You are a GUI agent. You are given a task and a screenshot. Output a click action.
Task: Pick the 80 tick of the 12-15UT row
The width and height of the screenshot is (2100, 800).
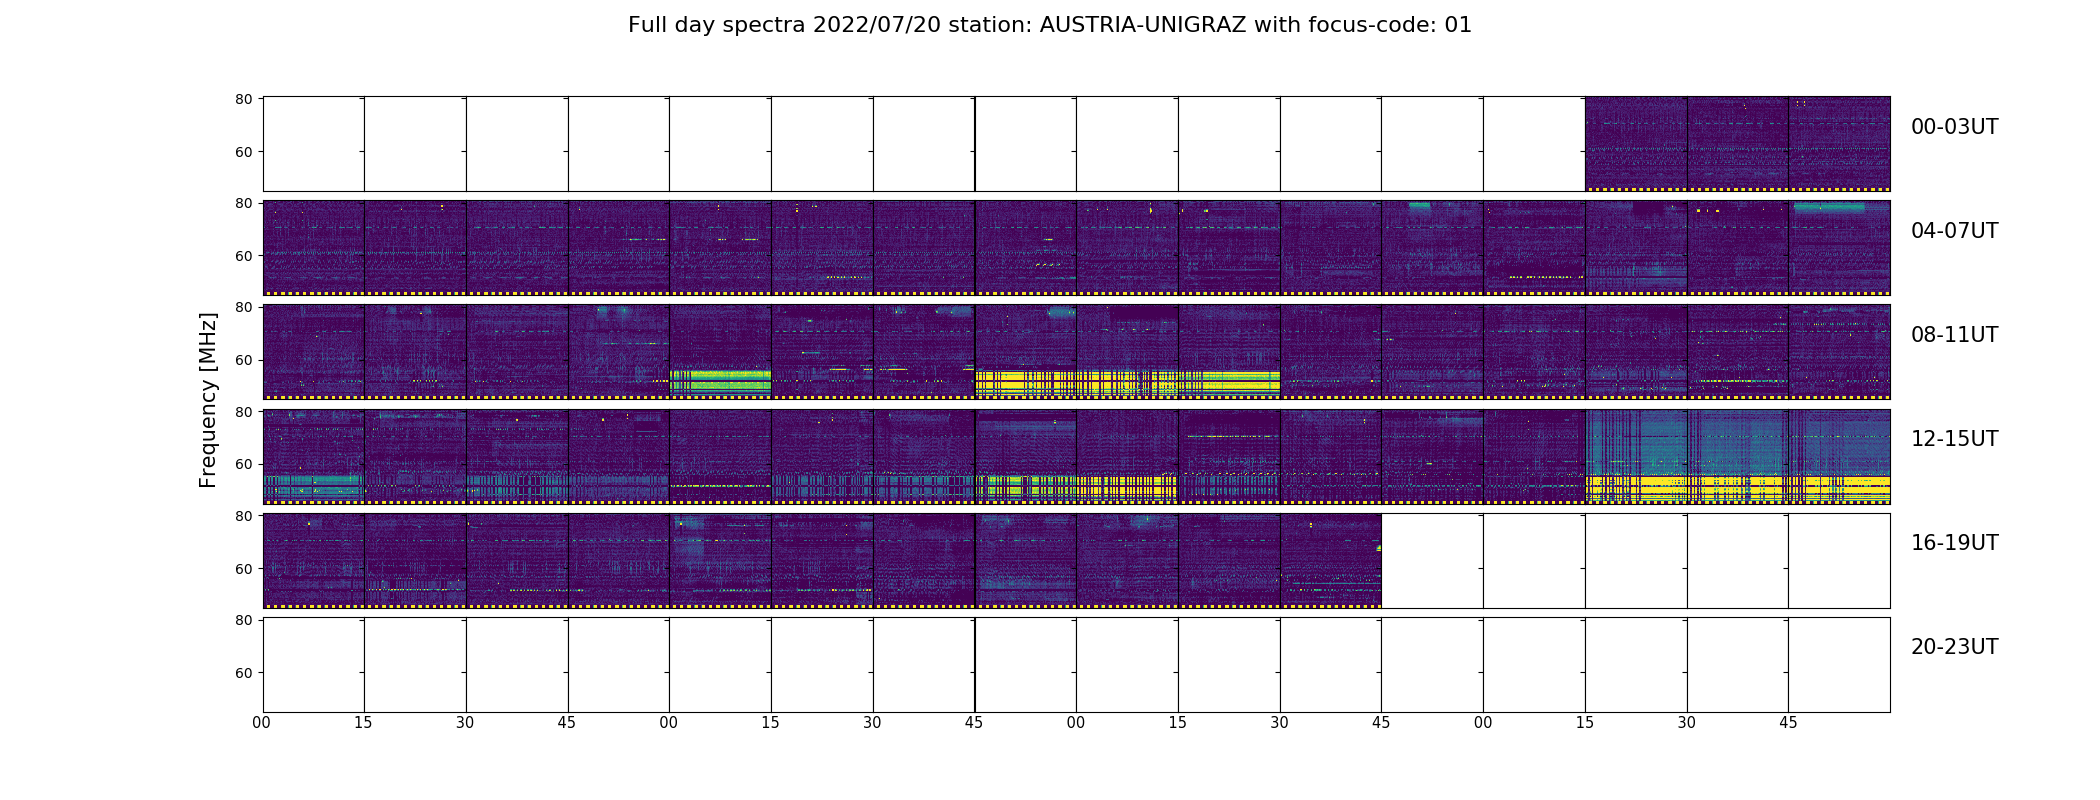243,411
